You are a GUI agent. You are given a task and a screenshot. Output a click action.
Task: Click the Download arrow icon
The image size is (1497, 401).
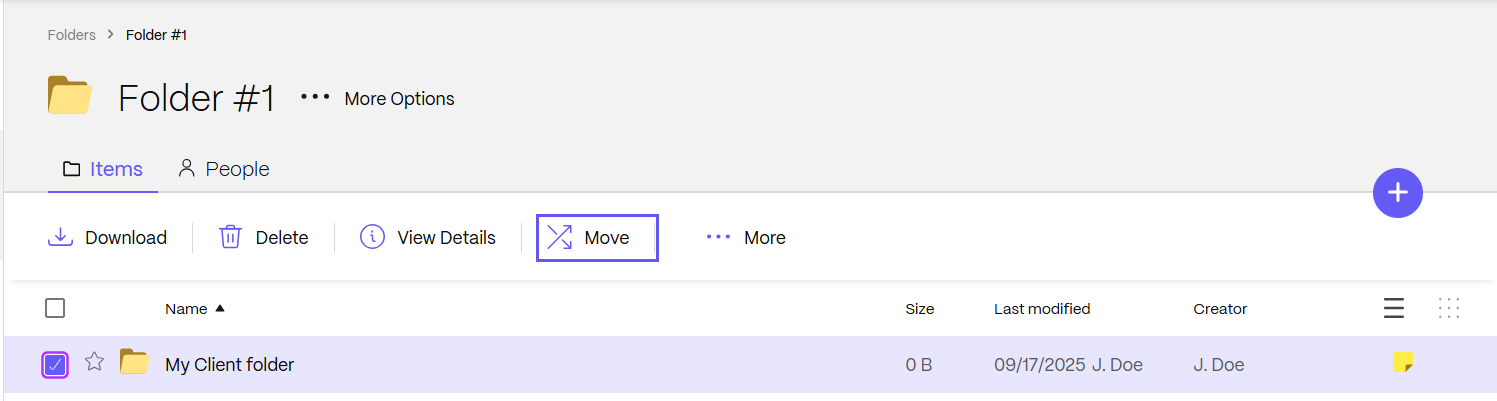click(61, 237)
